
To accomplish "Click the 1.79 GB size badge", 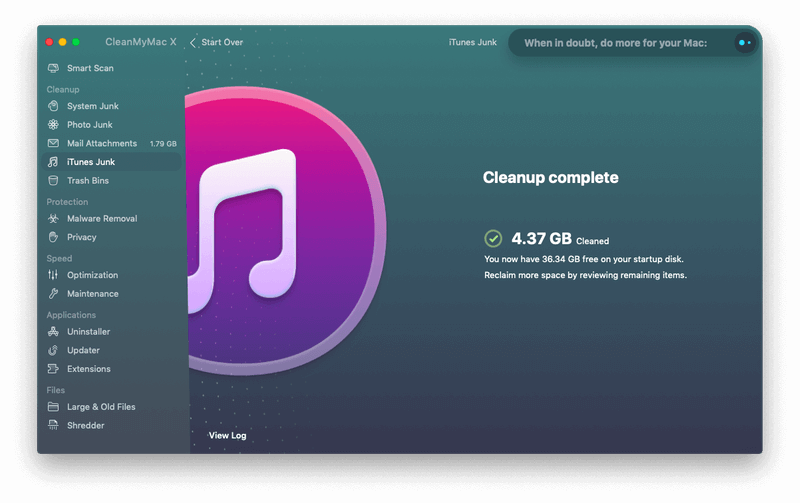I will coord(163,144).
